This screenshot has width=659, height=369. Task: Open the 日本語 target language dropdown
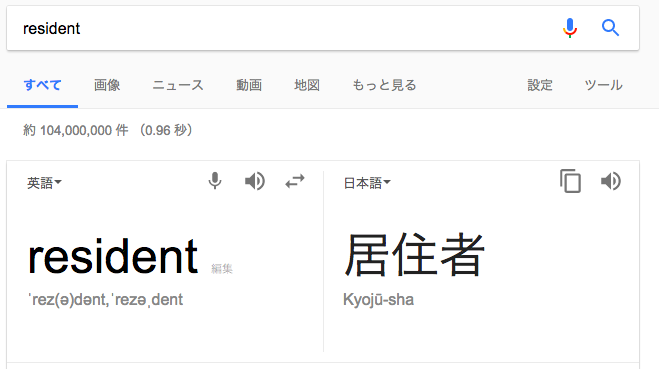(x=367, y=183)
